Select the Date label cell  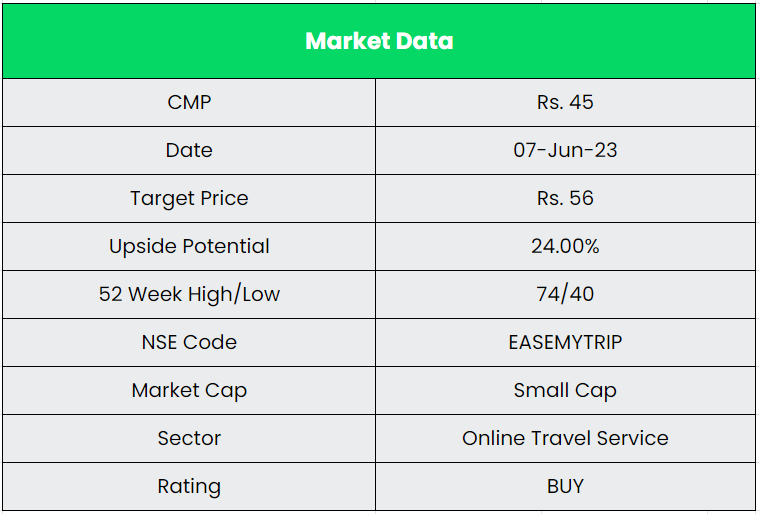189,150
